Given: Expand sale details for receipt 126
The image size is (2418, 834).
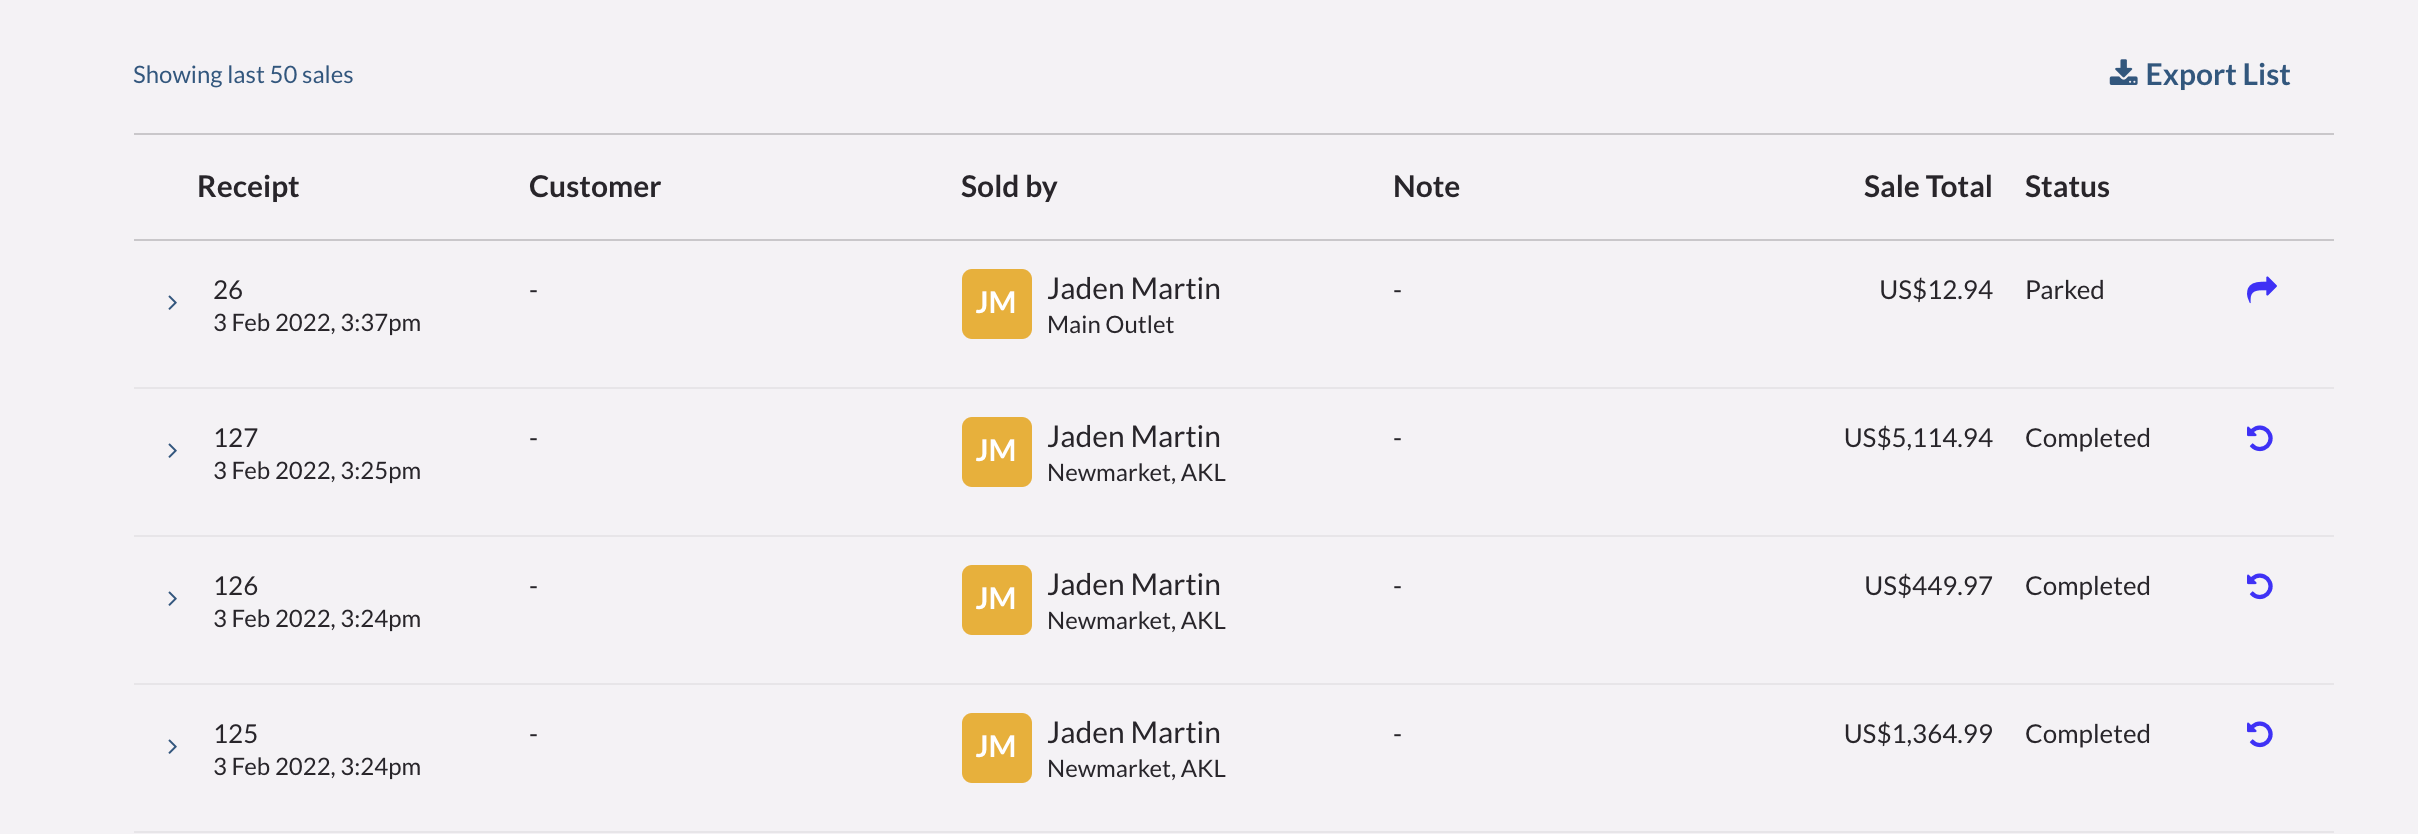Looking at the screenshot, I should tap(172, 598).
